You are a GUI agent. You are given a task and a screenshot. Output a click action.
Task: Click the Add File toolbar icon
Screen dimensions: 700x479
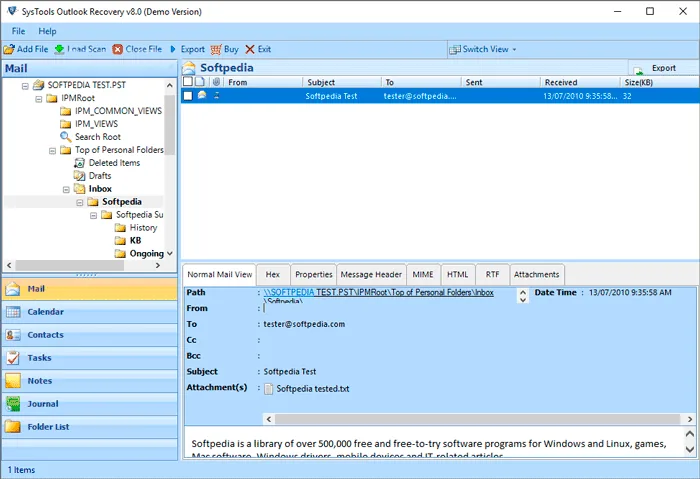(9, 49)
